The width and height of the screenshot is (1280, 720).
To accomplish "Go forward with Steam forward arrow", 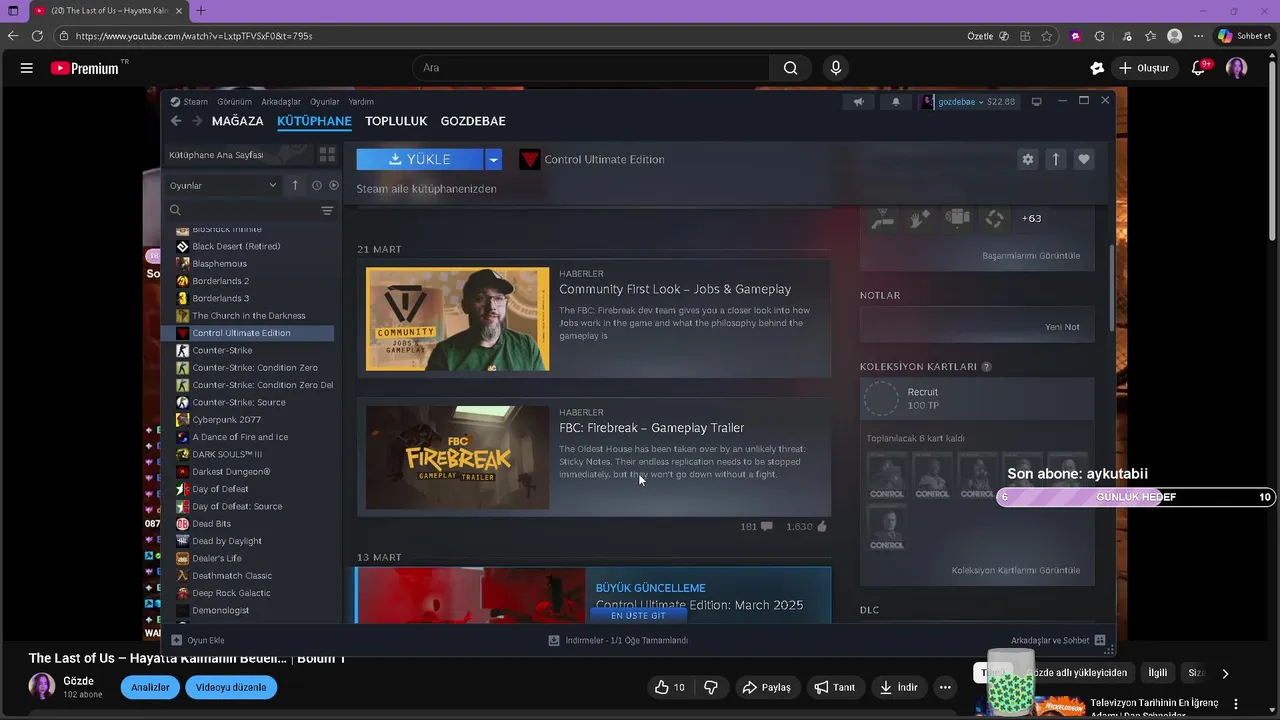I will (197, 121).
